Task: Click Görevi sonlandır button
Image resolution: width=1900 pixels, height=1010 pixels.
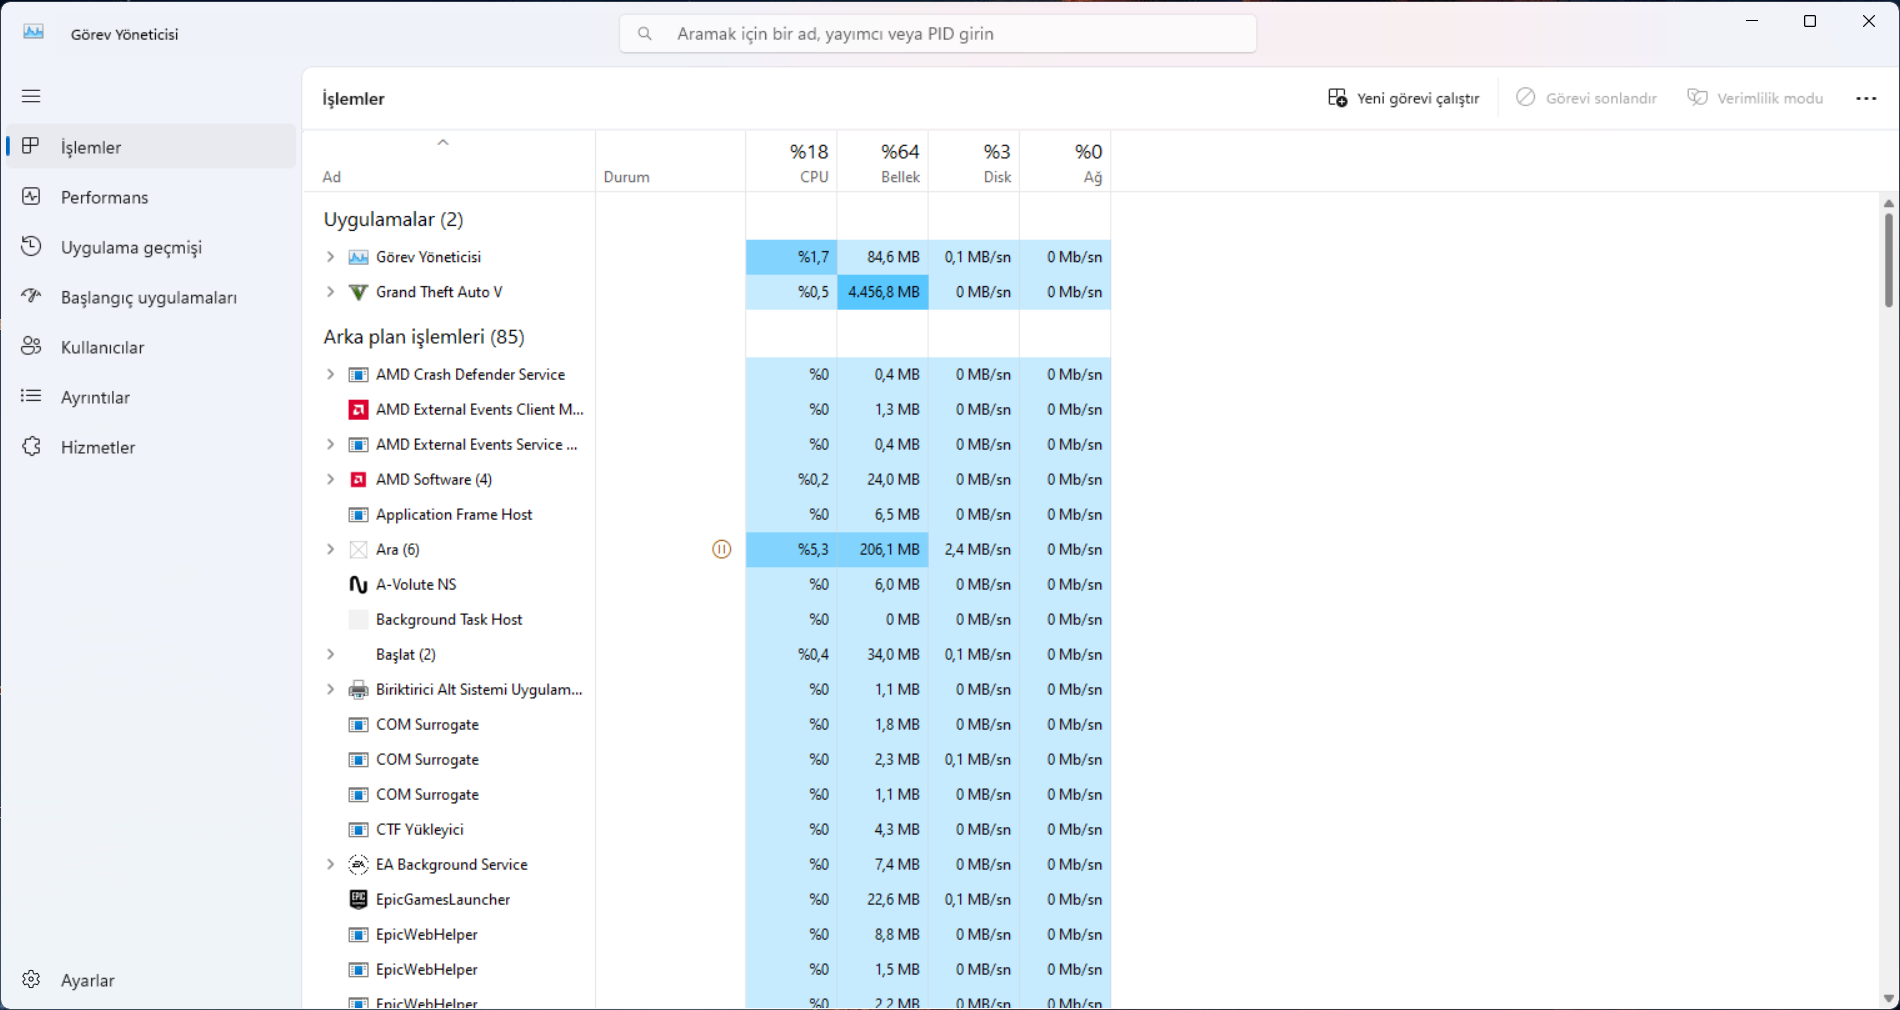Action: (x=1587, y=98)
